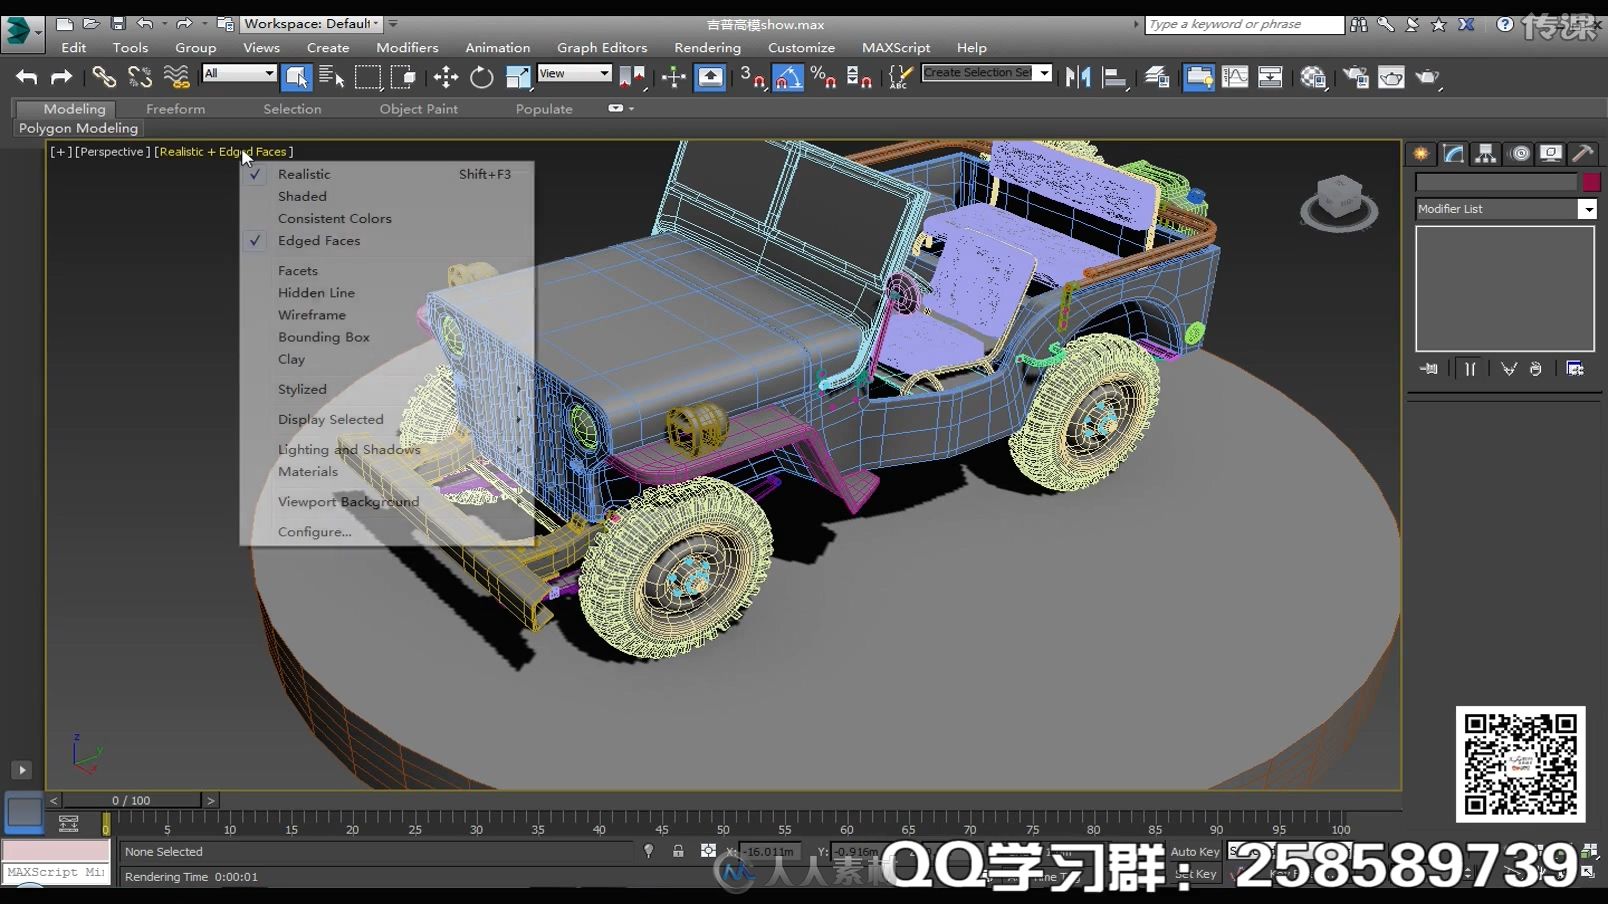Click the Edit Named Selection Sets icon
This screenshot has height=904, width=1608.
tap(900, 77)
